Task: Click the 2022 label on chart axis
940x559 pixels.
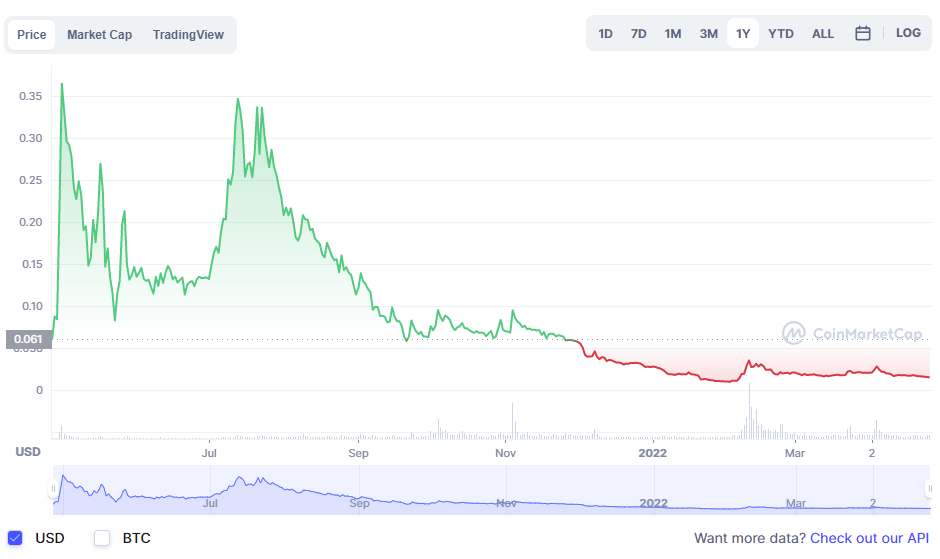Action: [653, 453]
